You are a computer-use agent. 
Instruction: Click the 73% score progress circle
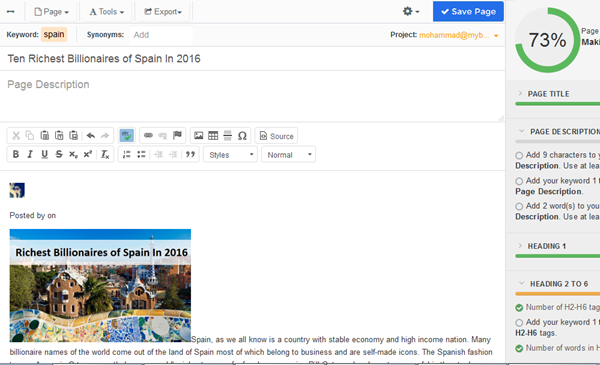(548, 40)
